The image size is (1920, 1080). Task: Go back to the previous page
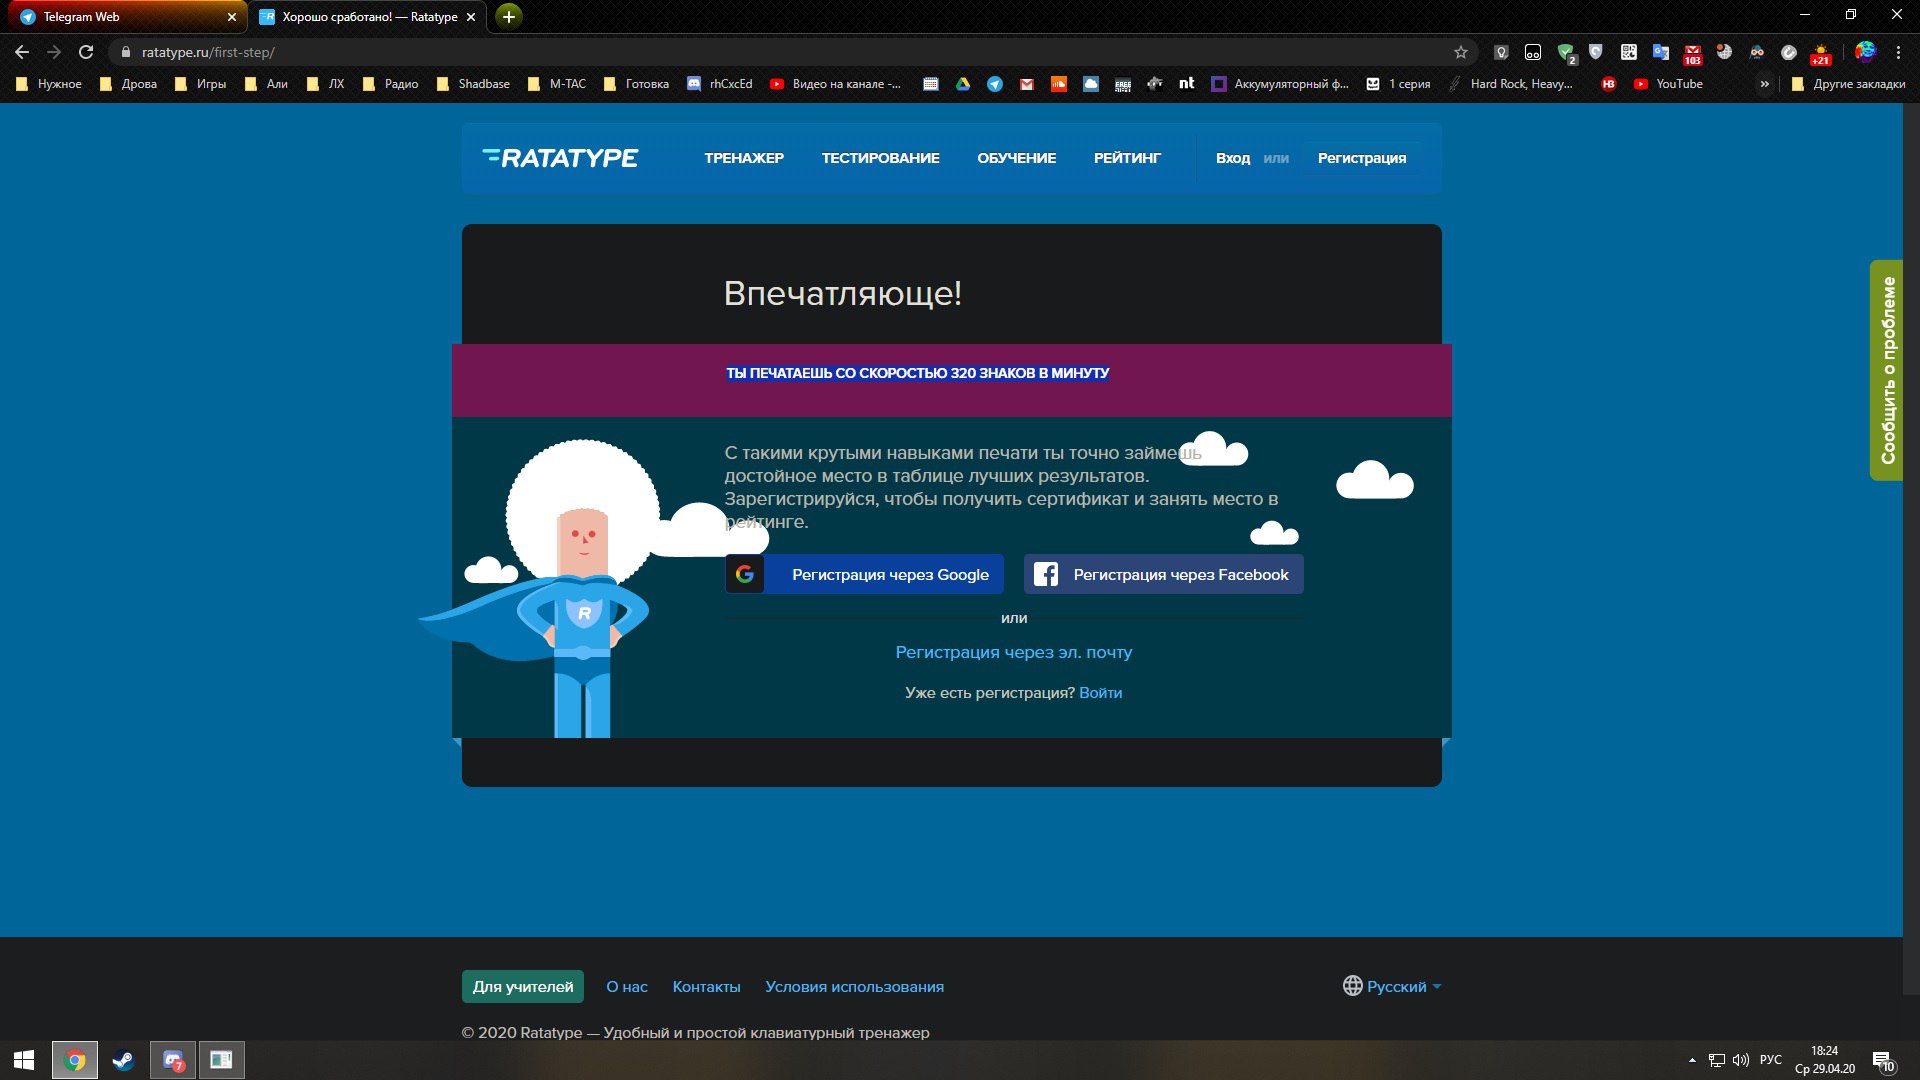(x=22, y=52)
